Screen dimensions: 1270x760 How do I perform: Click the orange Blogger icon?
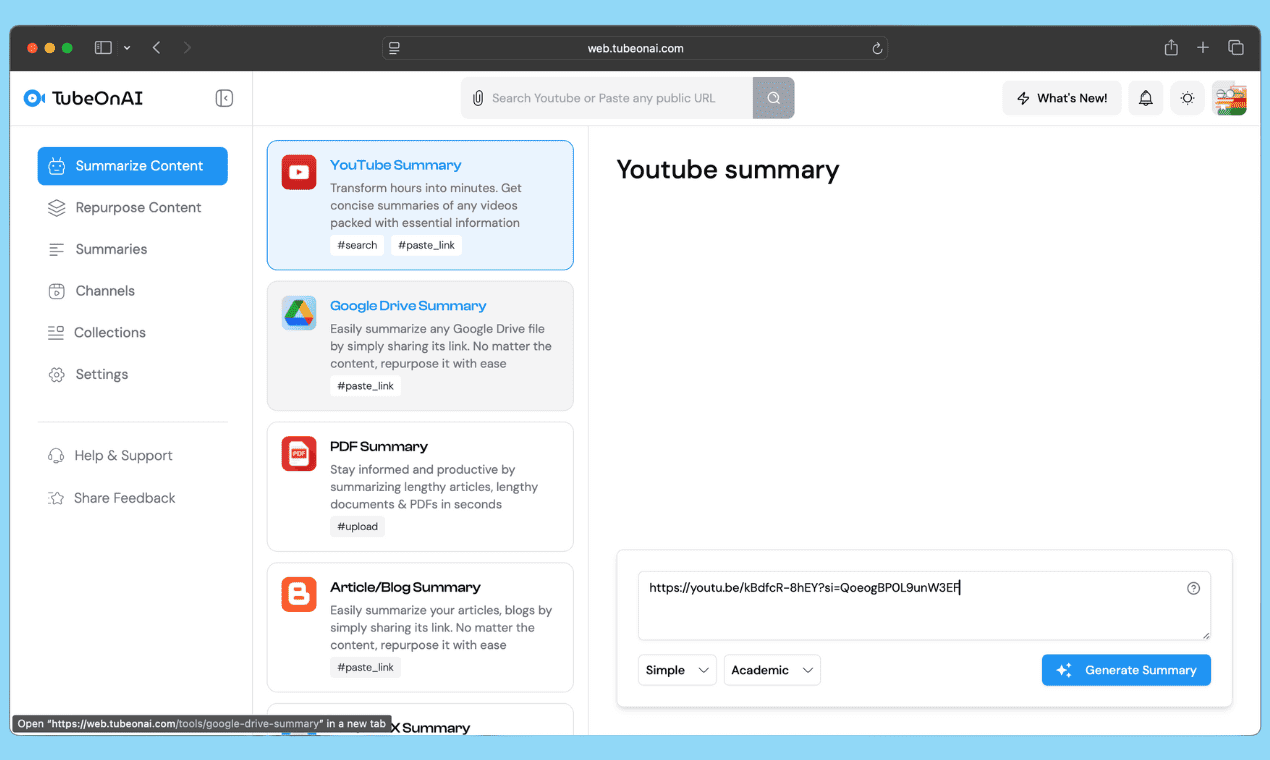tap(299, 595)
